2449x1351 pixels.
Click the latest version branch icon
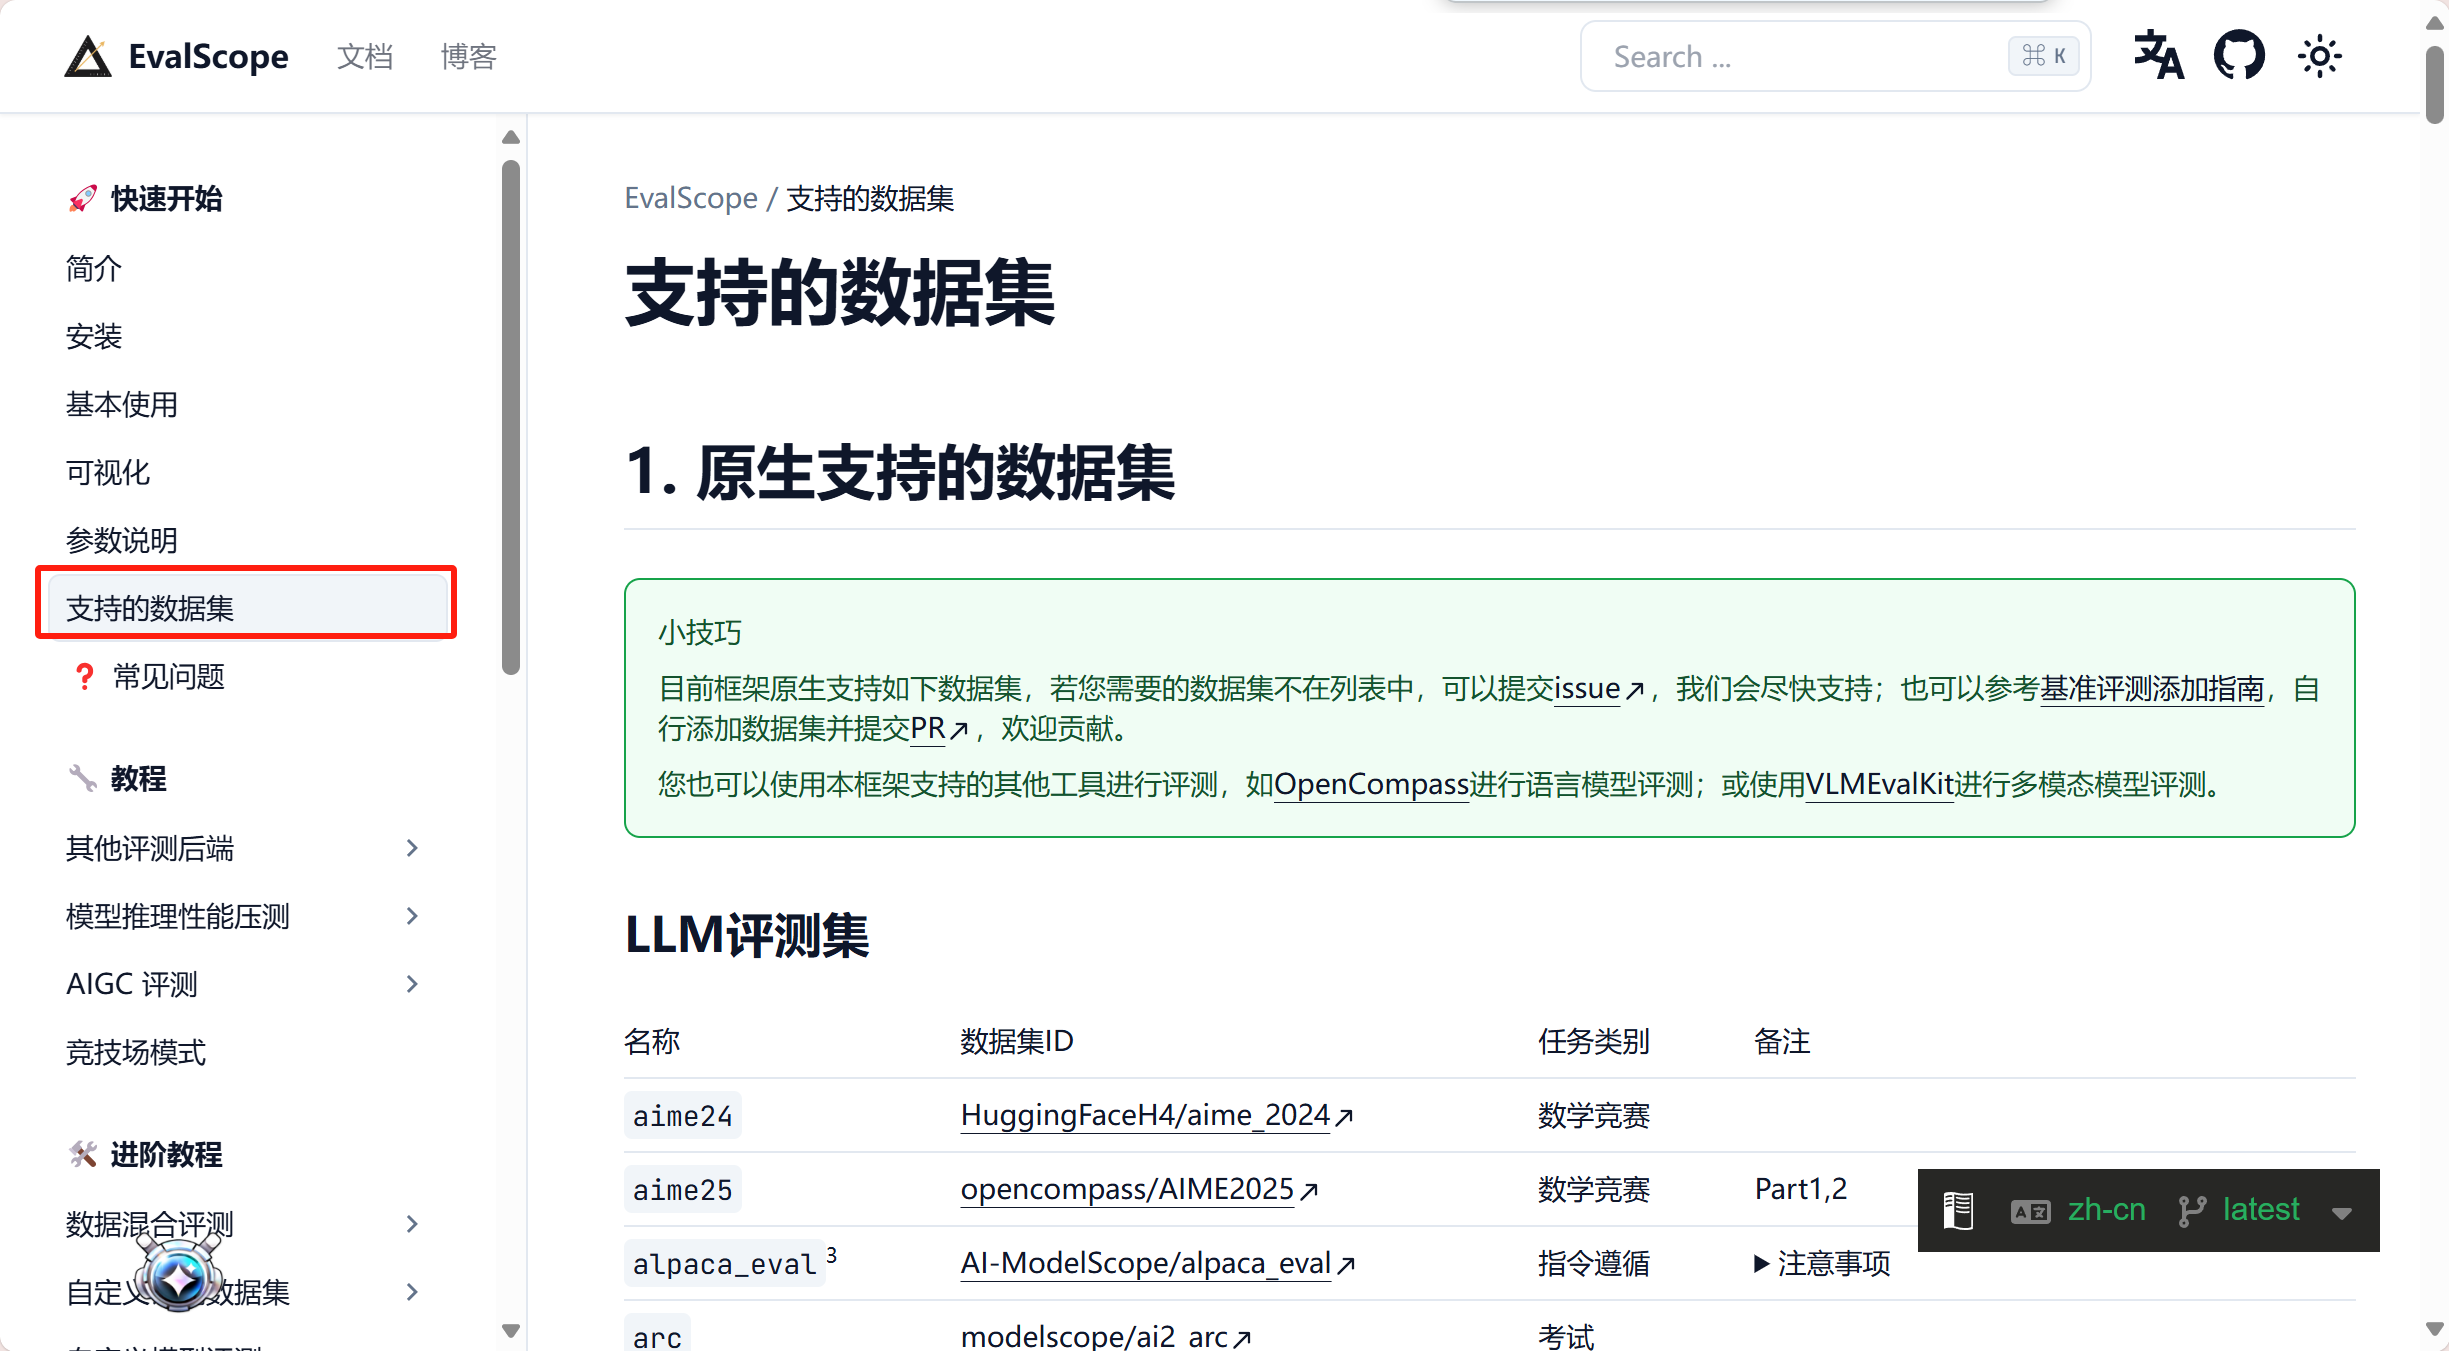click(x=2191, y=1211)
